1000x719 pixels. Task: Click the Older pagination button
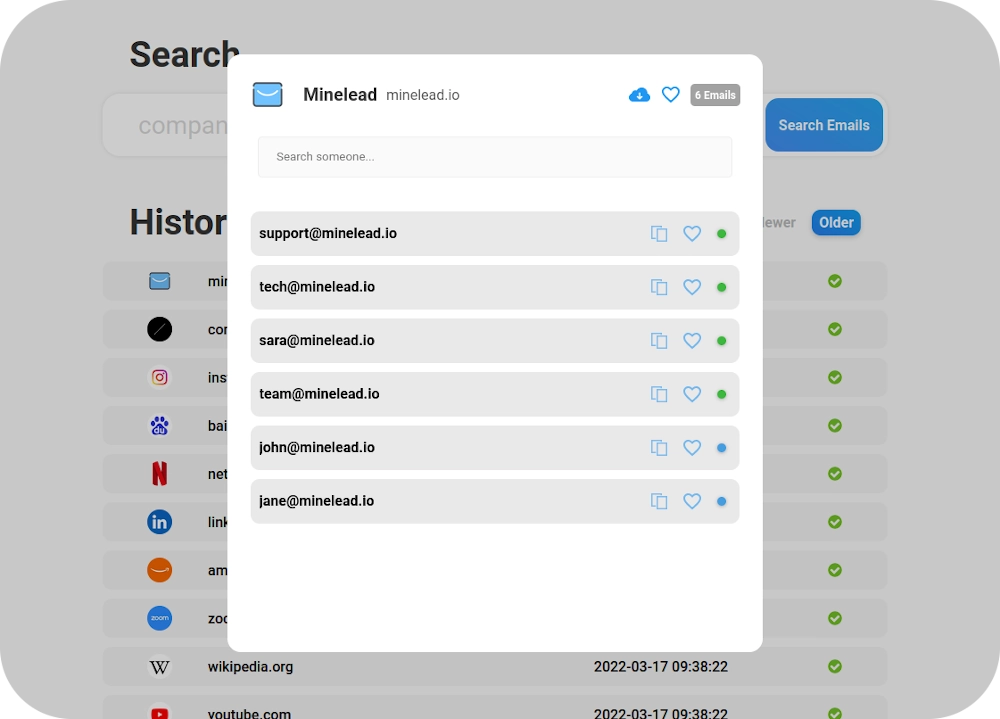pos(836,222)
